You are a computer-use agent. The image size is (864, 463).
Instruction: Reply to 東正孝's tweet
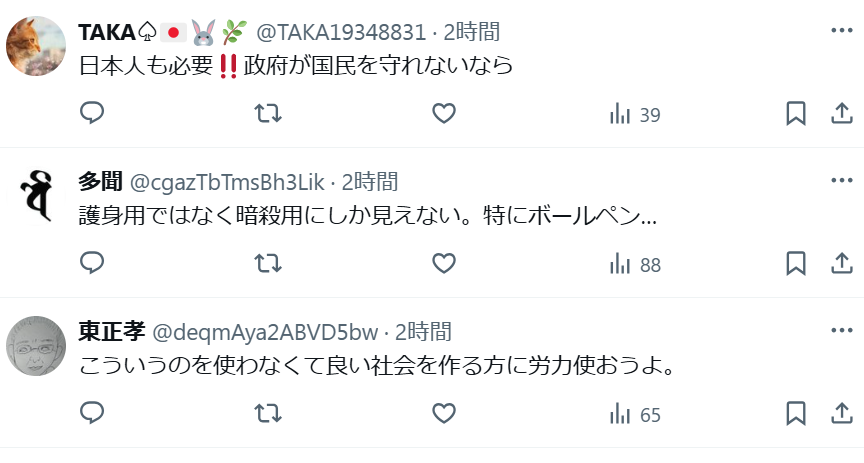[x=92, y=413]
